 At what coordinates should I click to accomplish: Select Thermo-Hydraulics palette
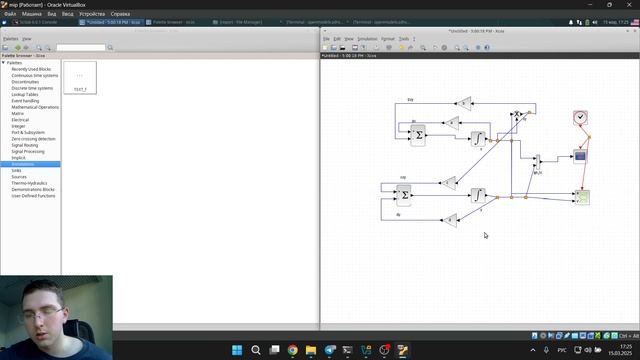[29, 183]
